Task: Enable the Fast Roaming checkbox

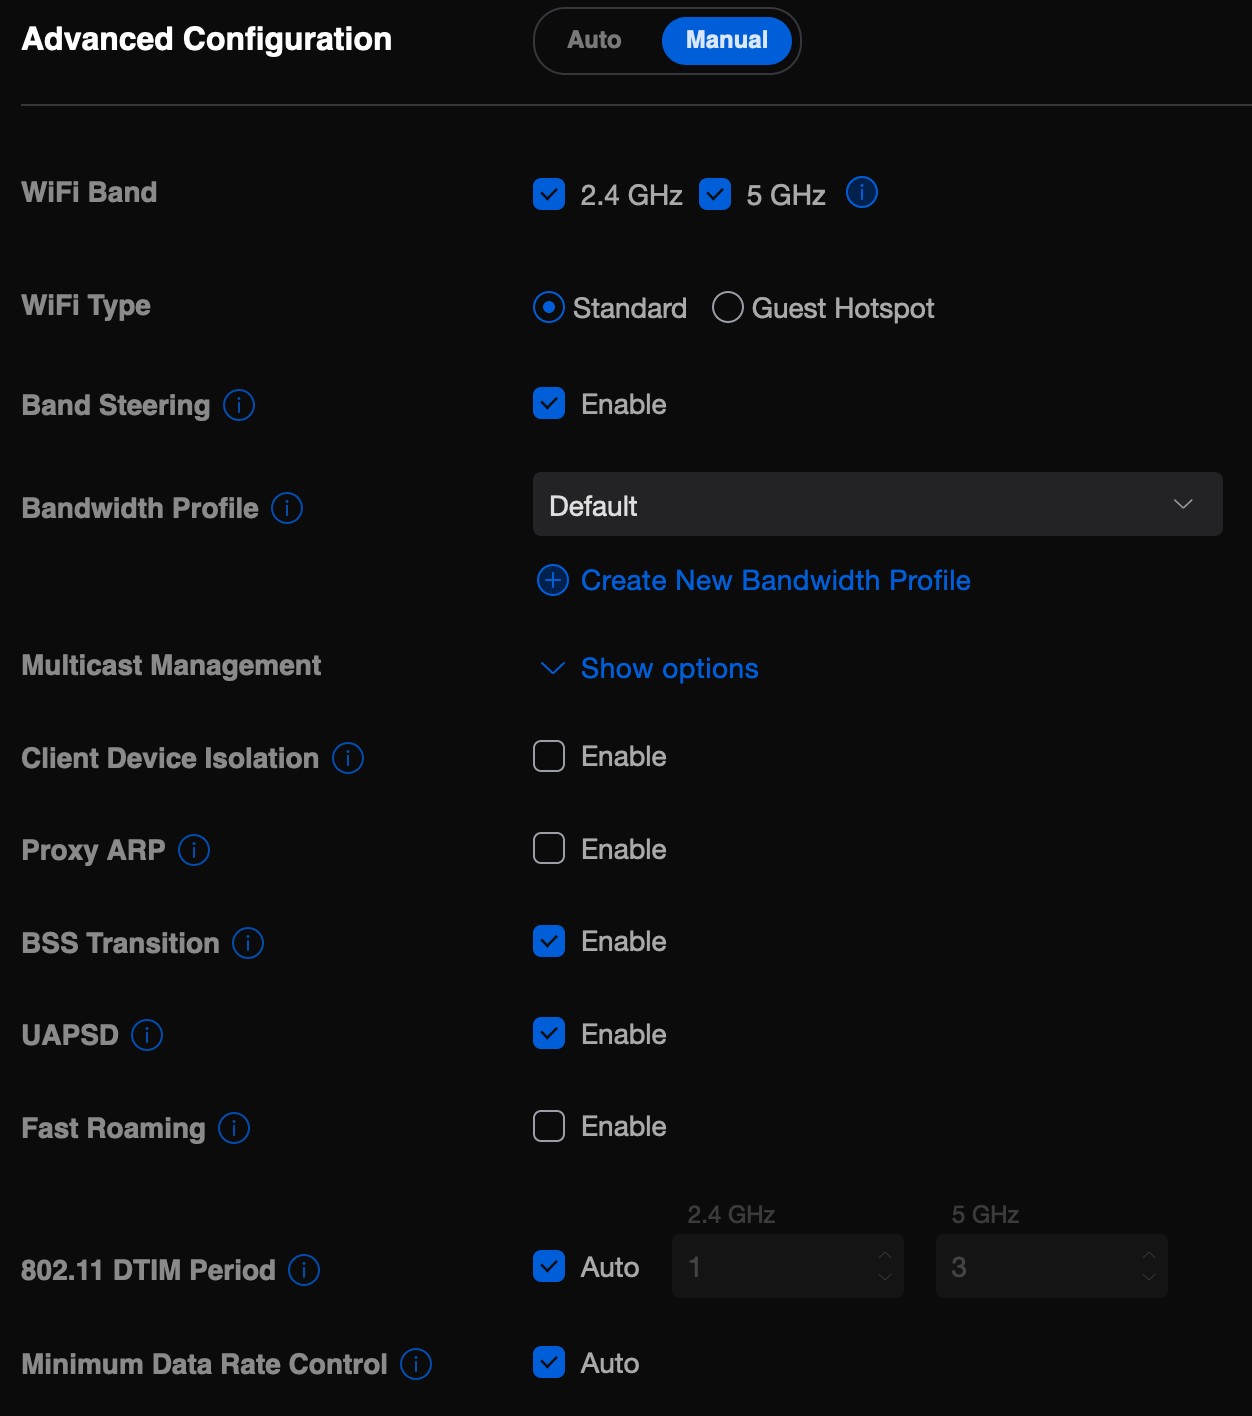Action: [x=549, y=1126]
